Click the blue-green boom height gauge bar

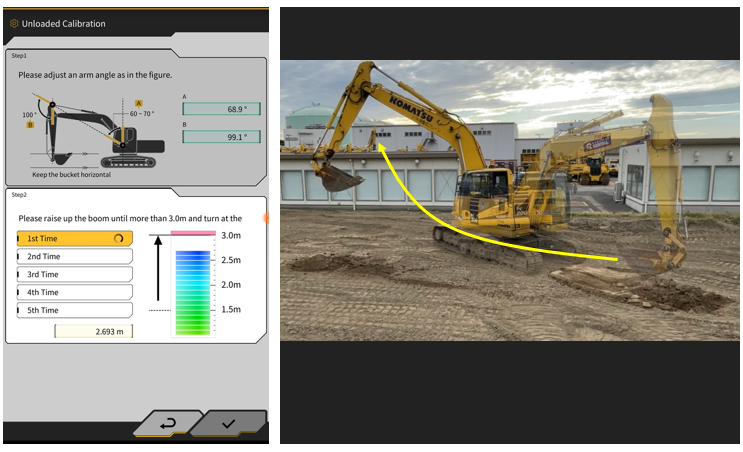(193, 292)
